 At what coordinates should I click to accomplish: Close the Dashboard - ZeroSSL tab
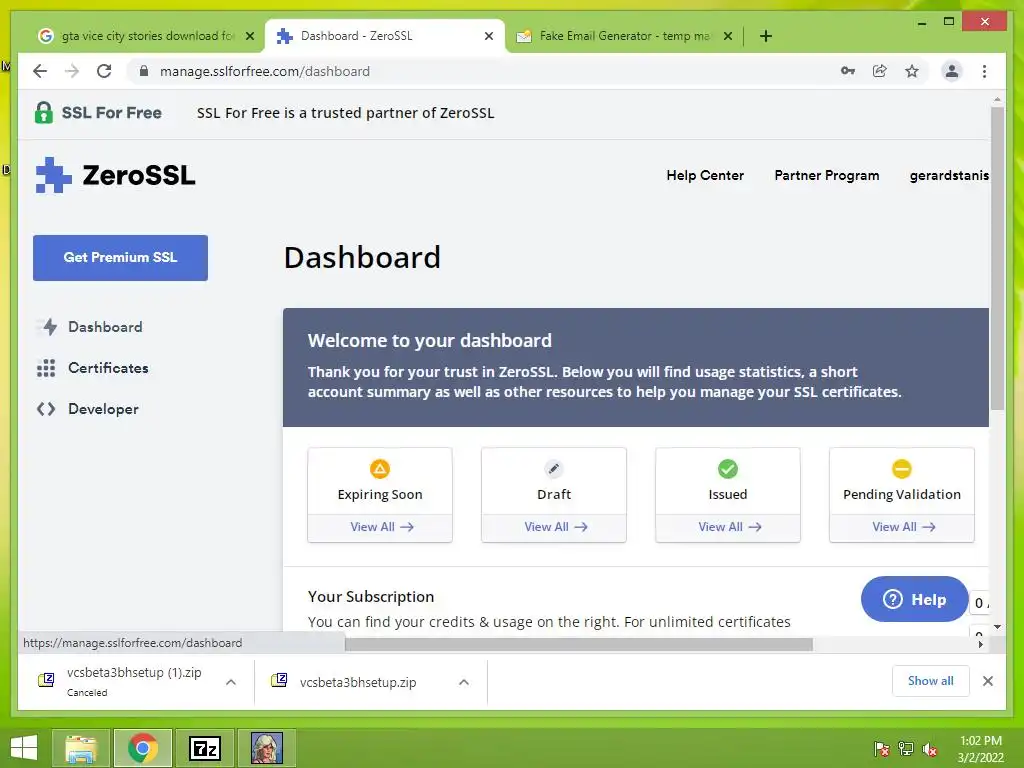coord(488,36)
